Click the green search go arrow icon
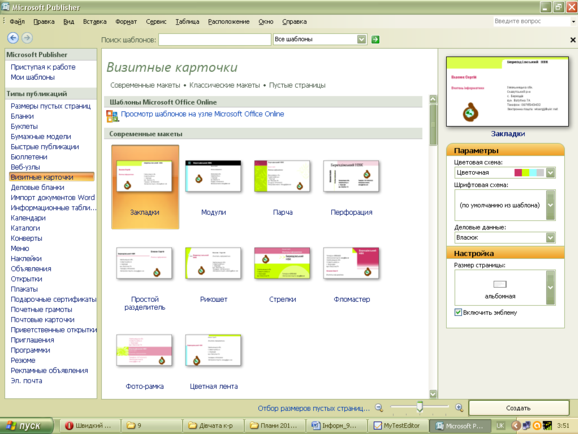This screenshot has height=434, width=578. 375,39
